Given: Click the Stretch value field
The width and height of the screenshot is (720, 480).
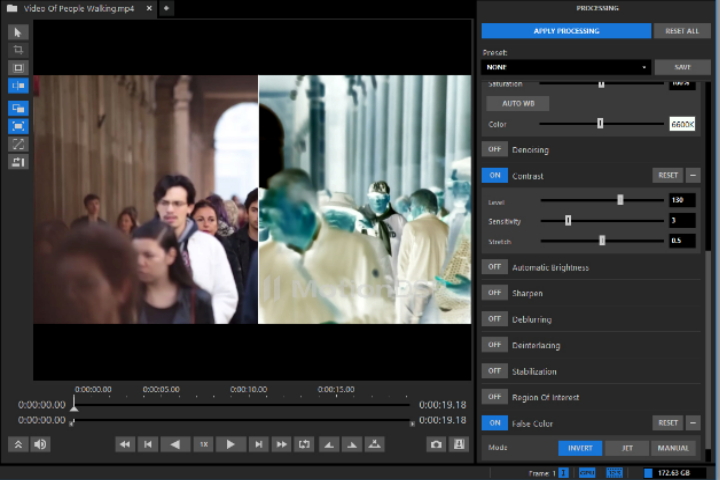Looking at the screenshot, I should pos(682,240).
